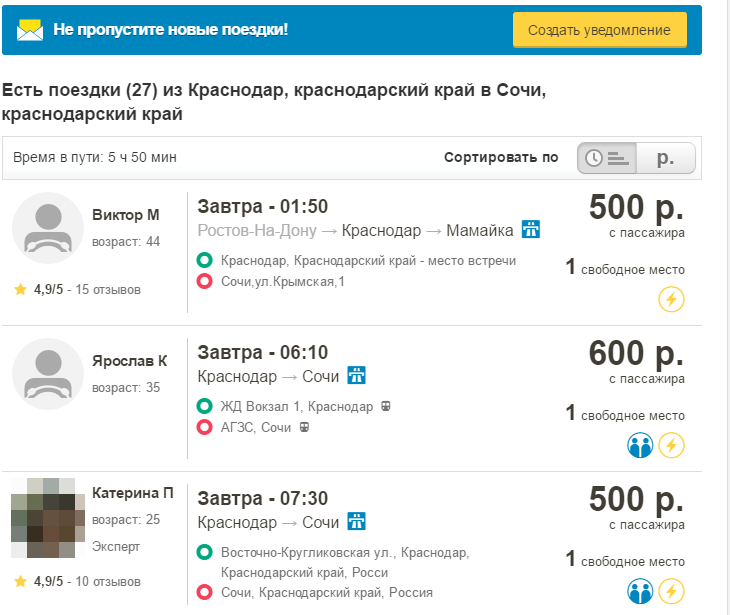730x615 pixels.
Task: Click highway icon on Ростов-На-Дону trip
Action: tap(531, 229)
